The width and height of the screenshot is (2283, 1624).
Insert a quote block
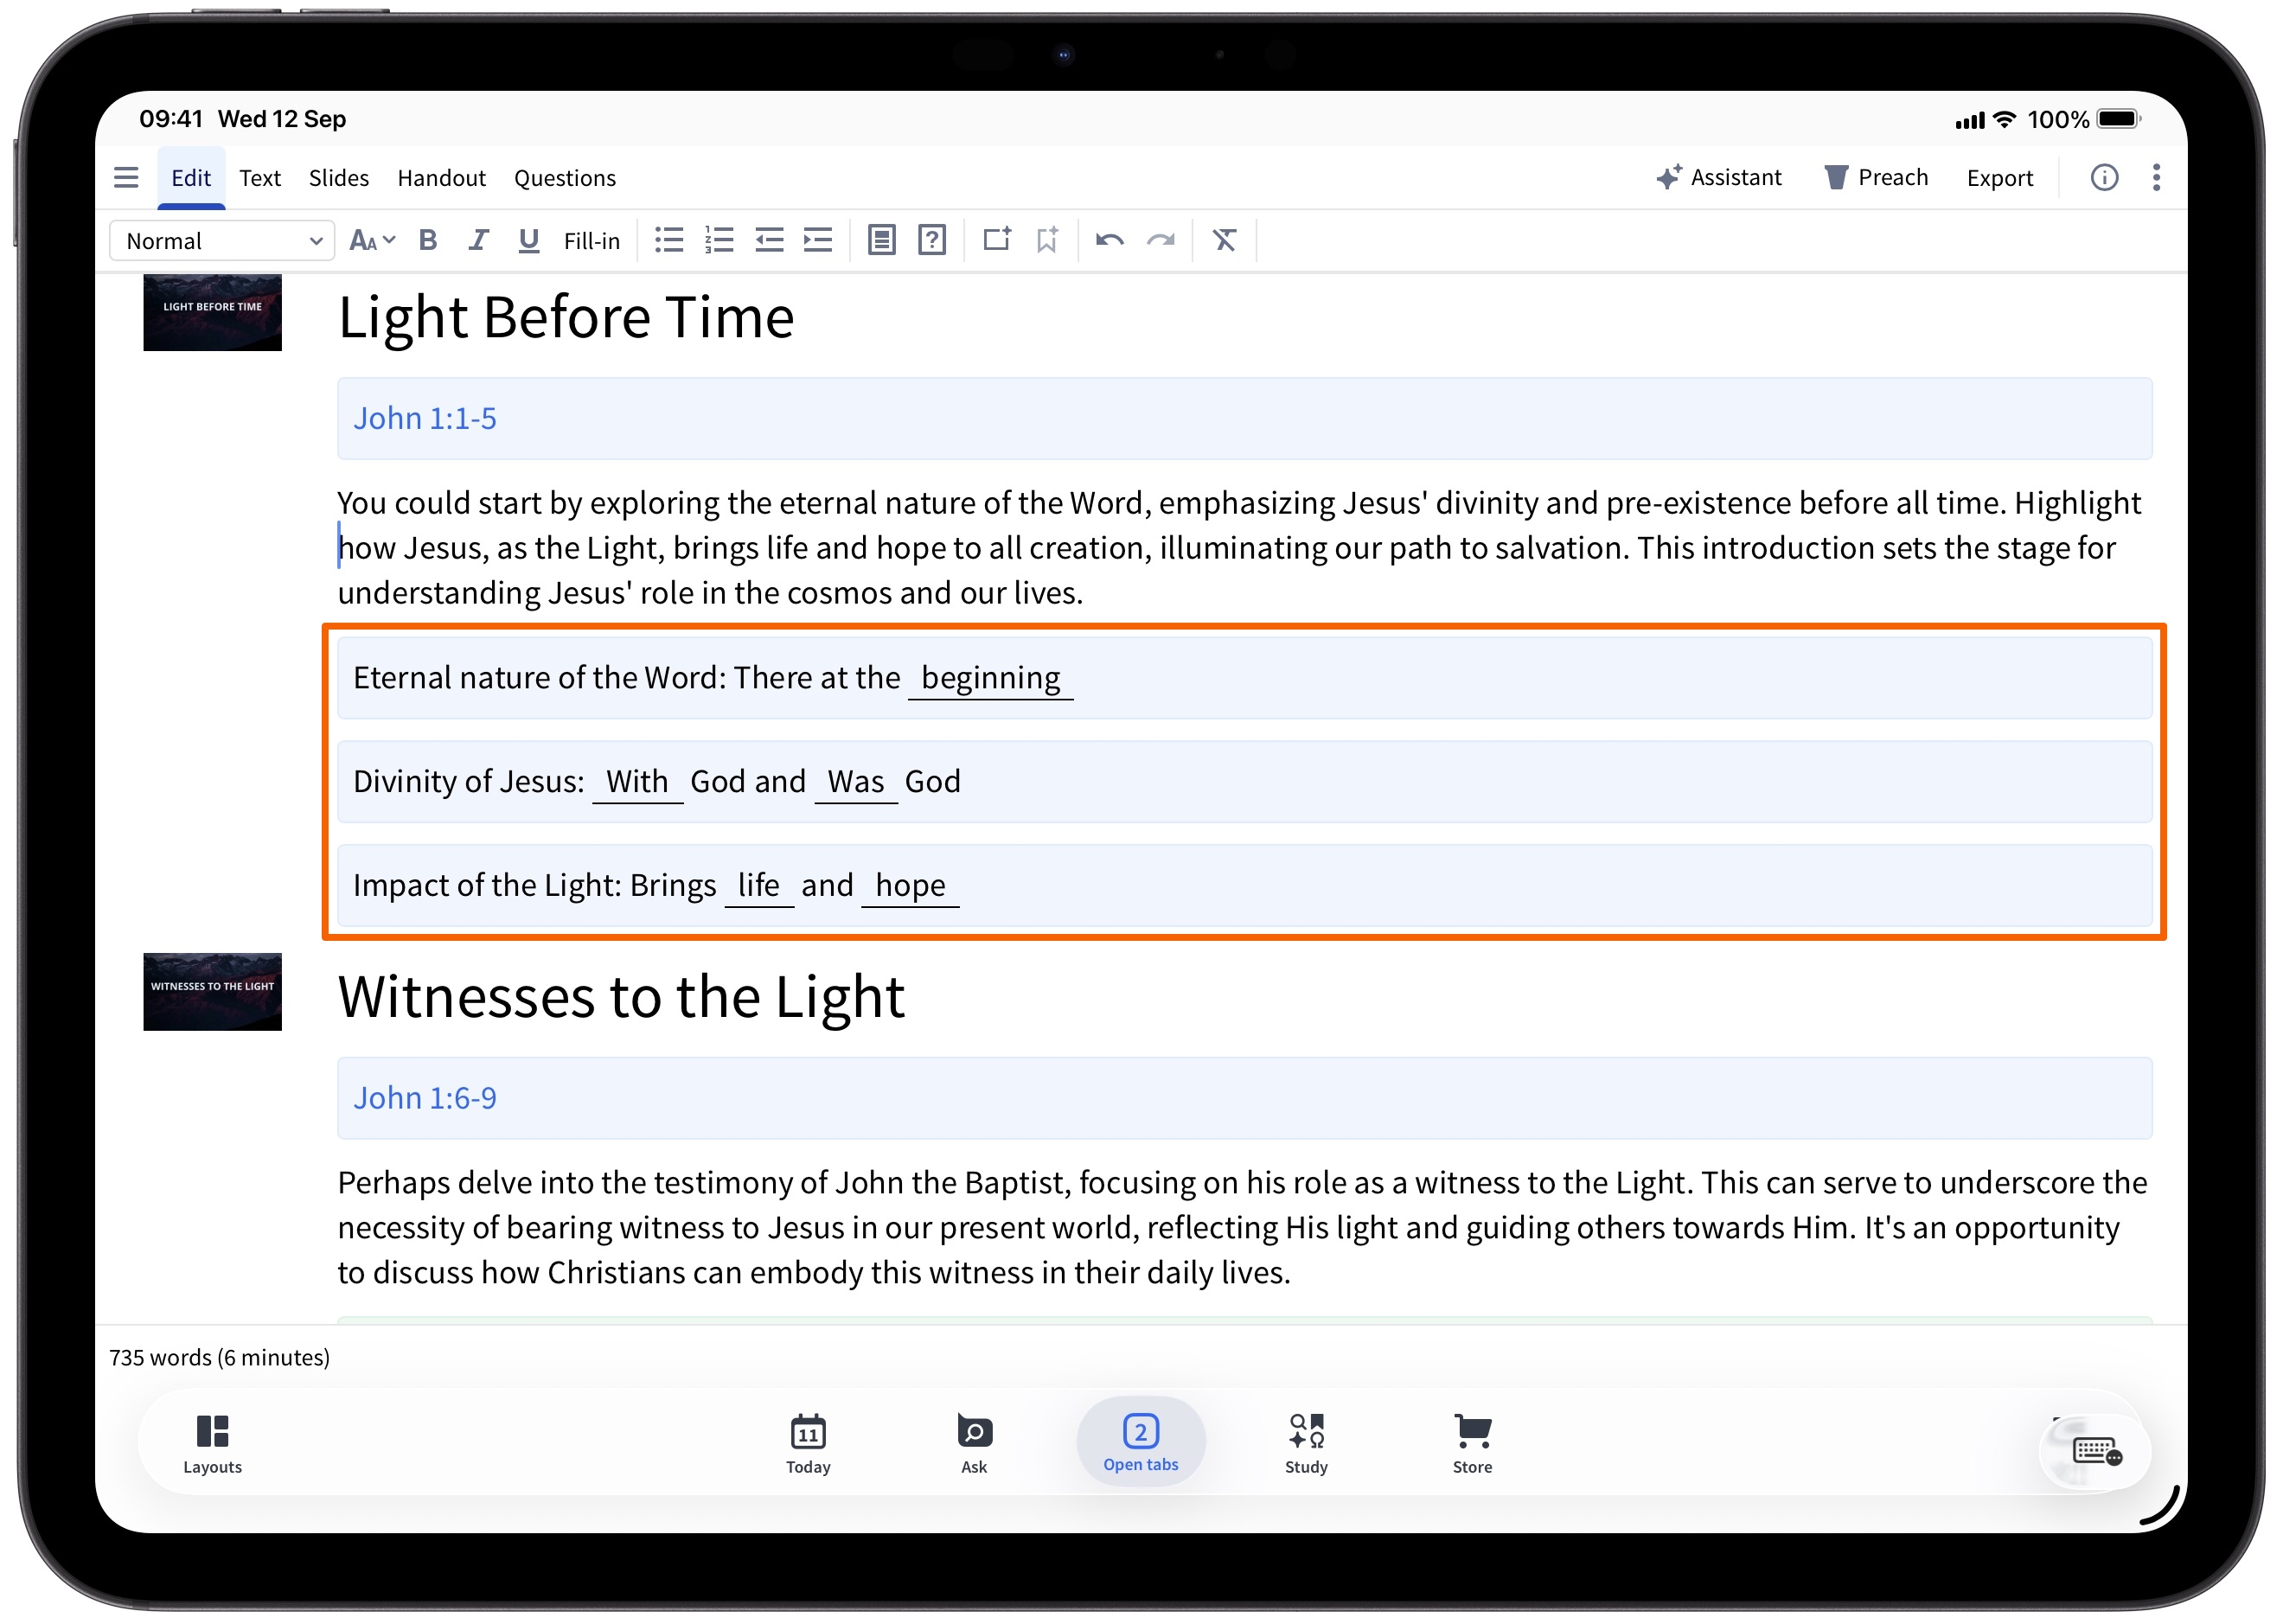(x=881, y=240)
